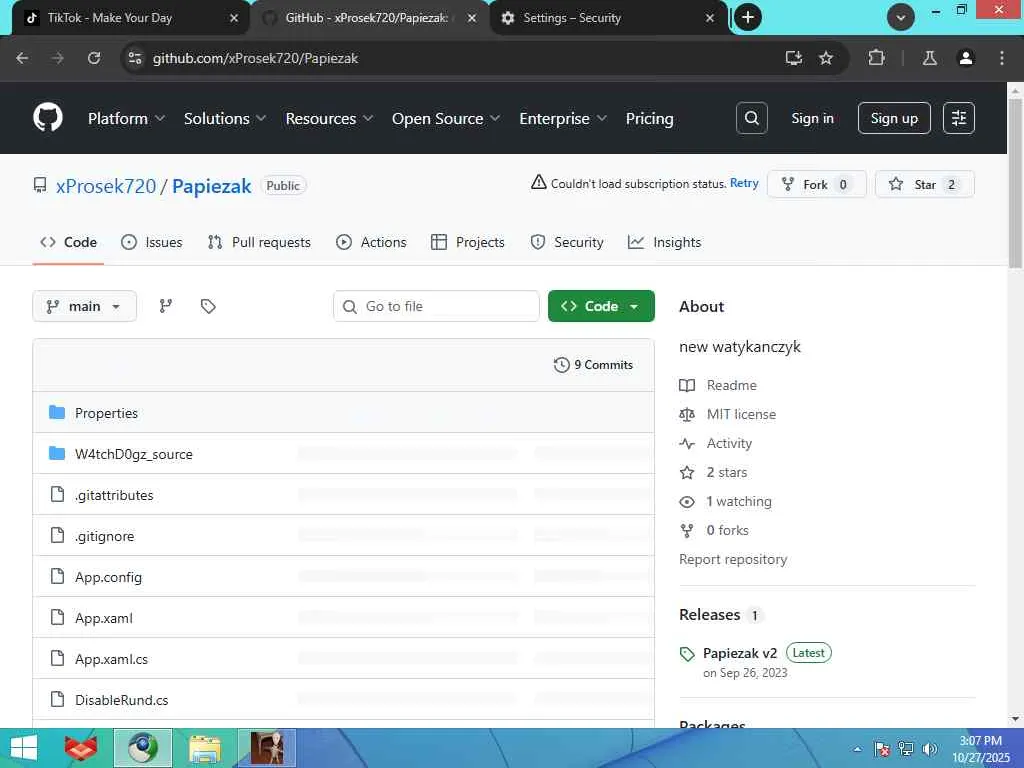Click the install app icon in address bar

point(793,58)
